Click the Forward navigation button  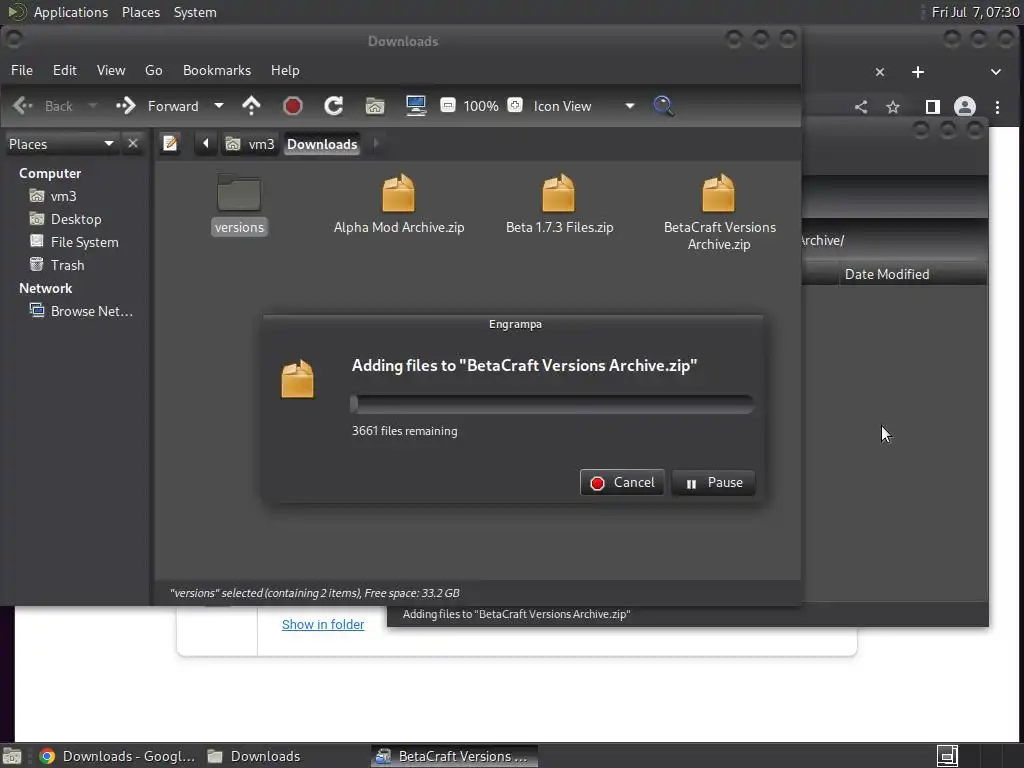[x=157, y=106]
